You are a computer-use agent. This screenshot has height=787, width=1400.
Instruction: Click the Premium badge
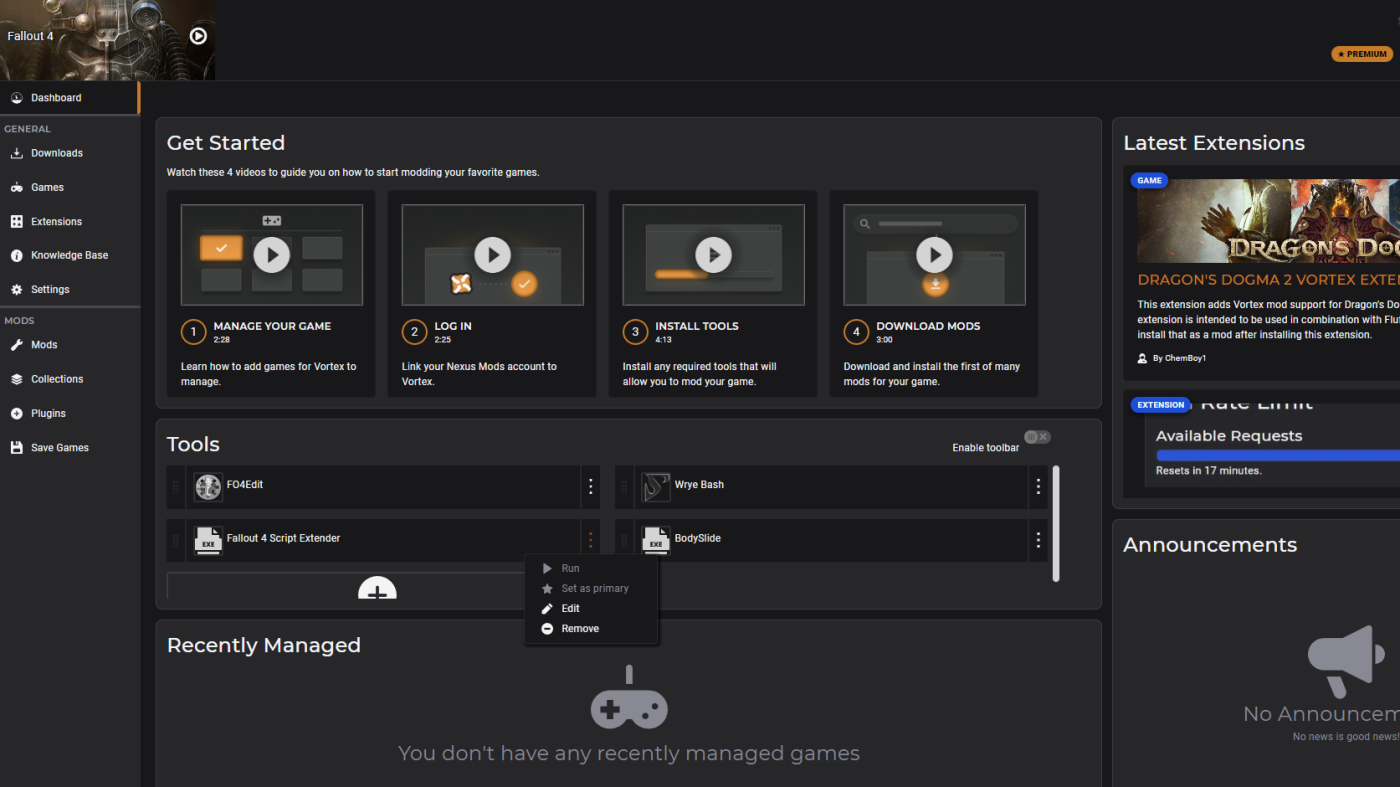tap(1362, 54)
